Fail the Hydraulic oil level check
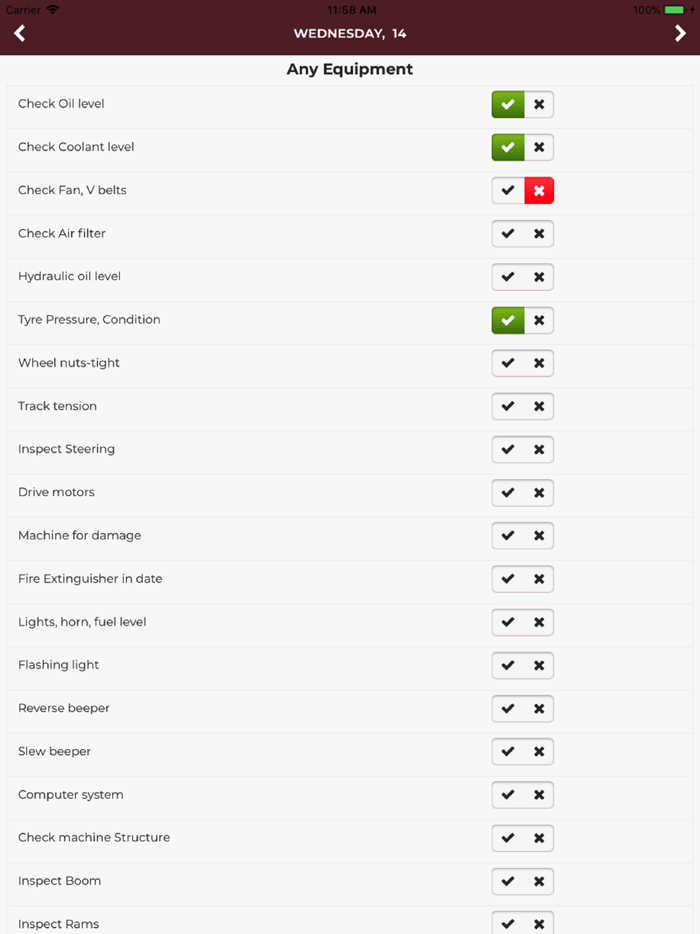Image resolution: width=700 pixels, height=934 pixels. [x=539, y=277]
